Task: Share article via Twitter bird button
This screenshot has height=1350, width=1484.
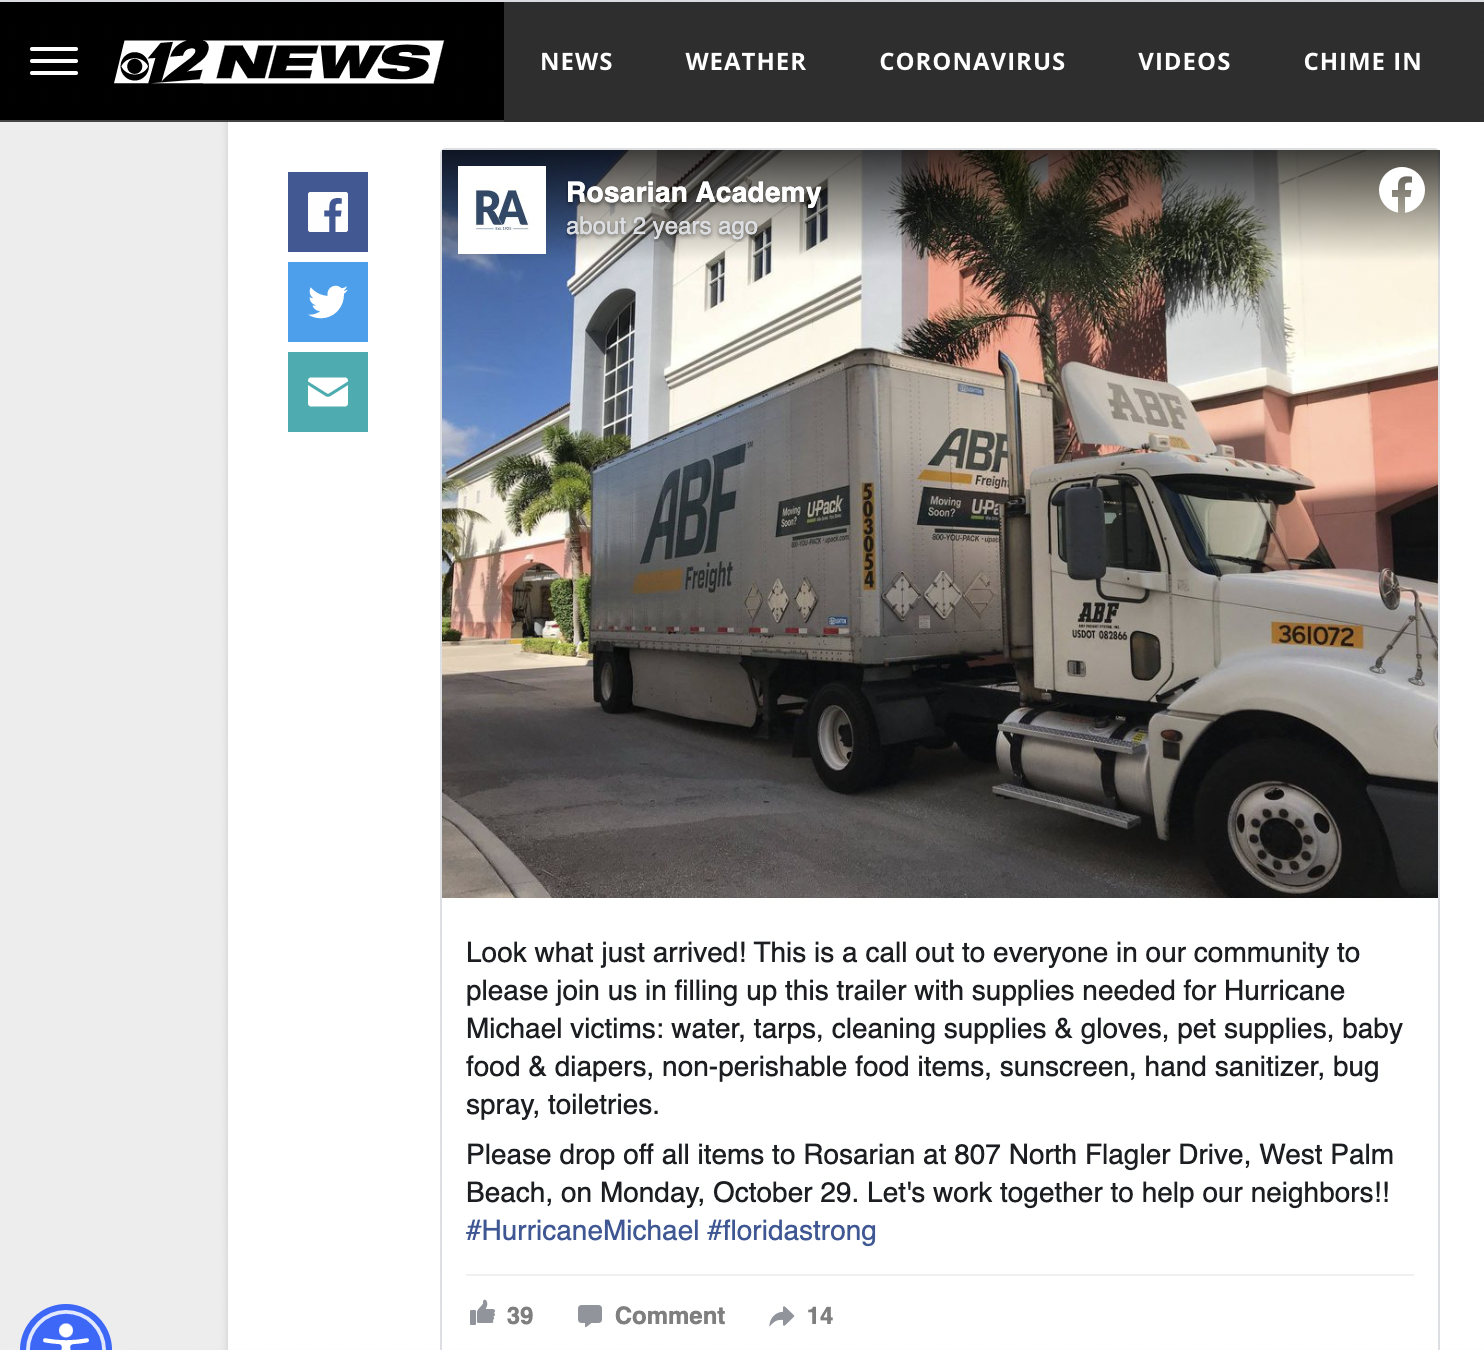Action: 328,302
